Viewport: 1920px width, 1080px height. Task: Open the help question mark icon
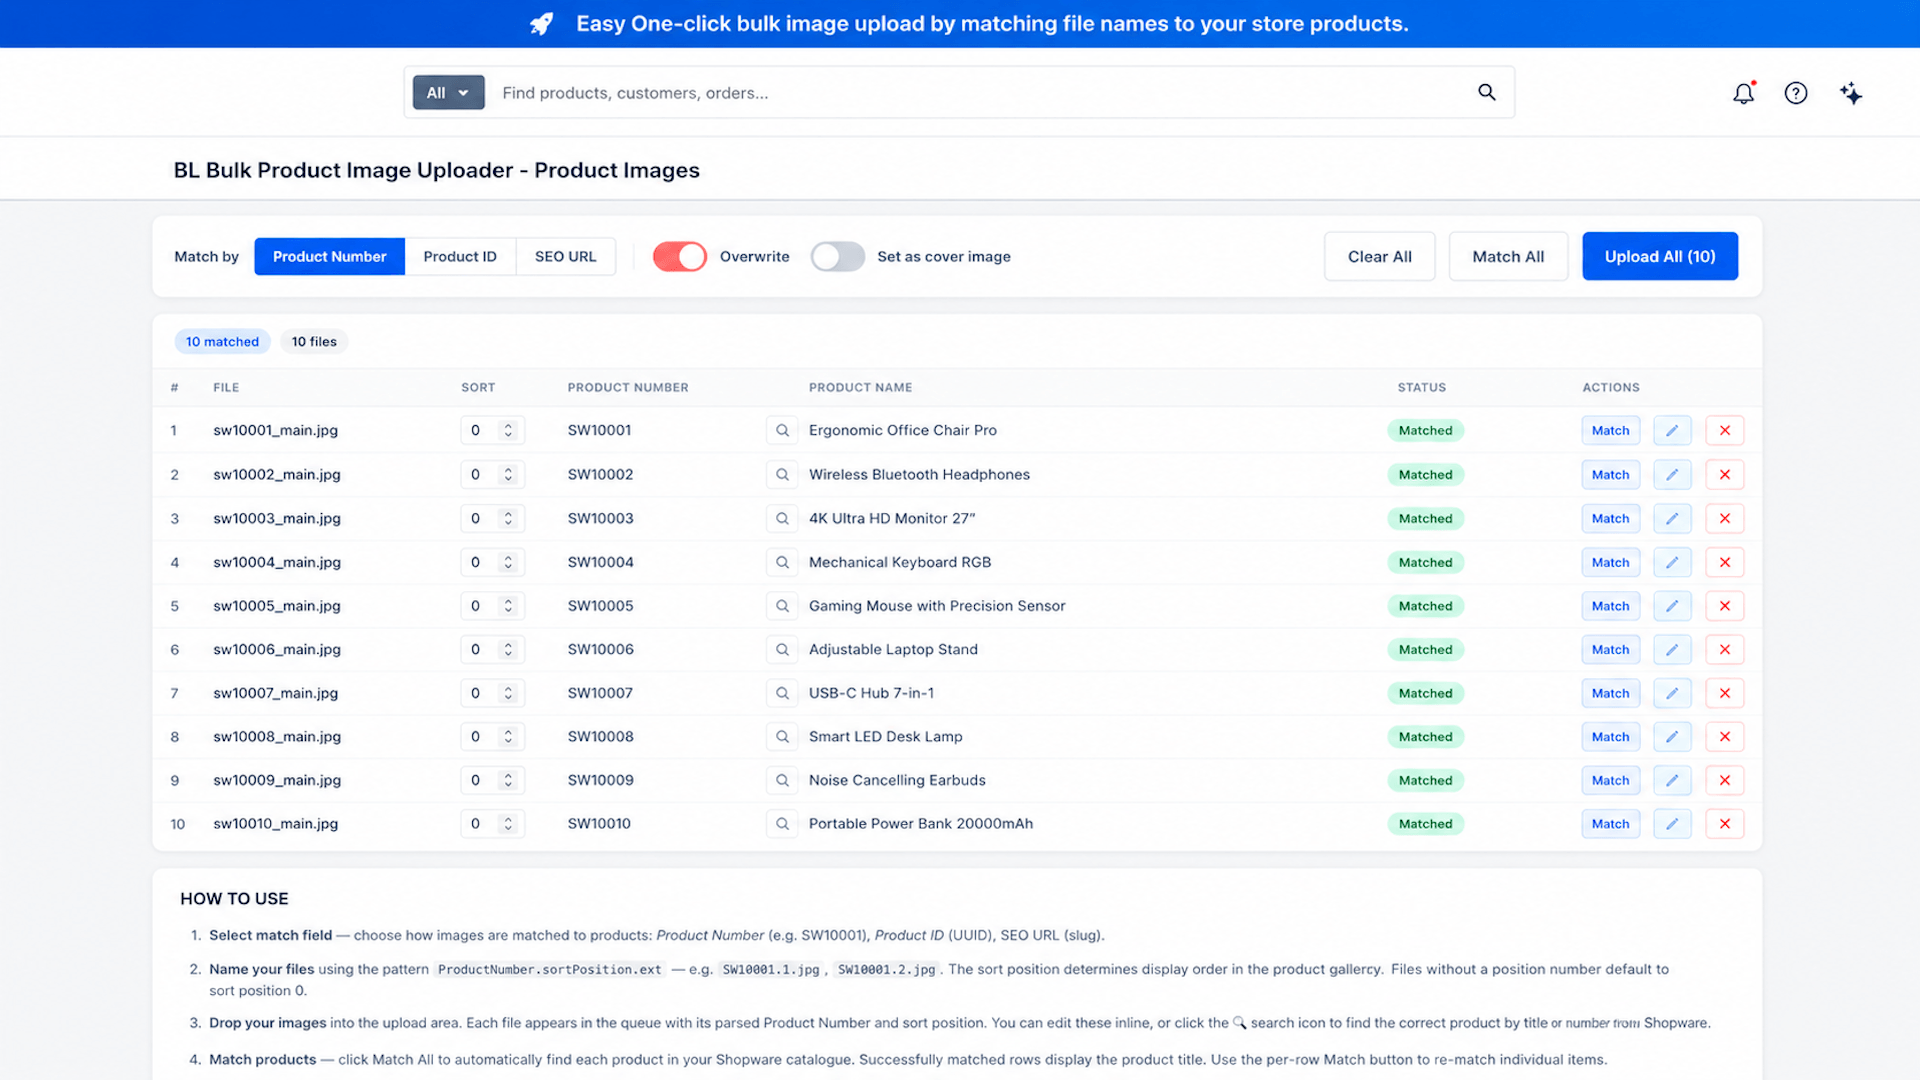tap(1796, 93)
